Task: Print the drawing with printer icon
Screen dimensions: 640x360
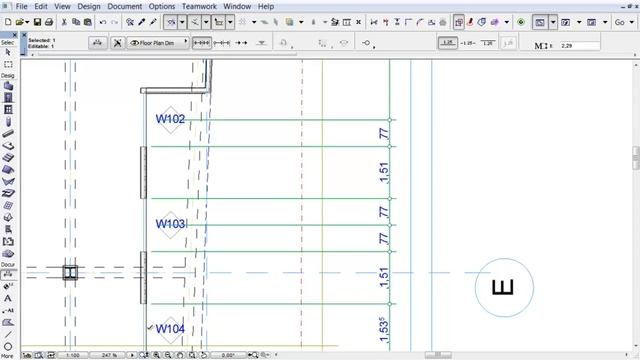Action: [49, 22]
